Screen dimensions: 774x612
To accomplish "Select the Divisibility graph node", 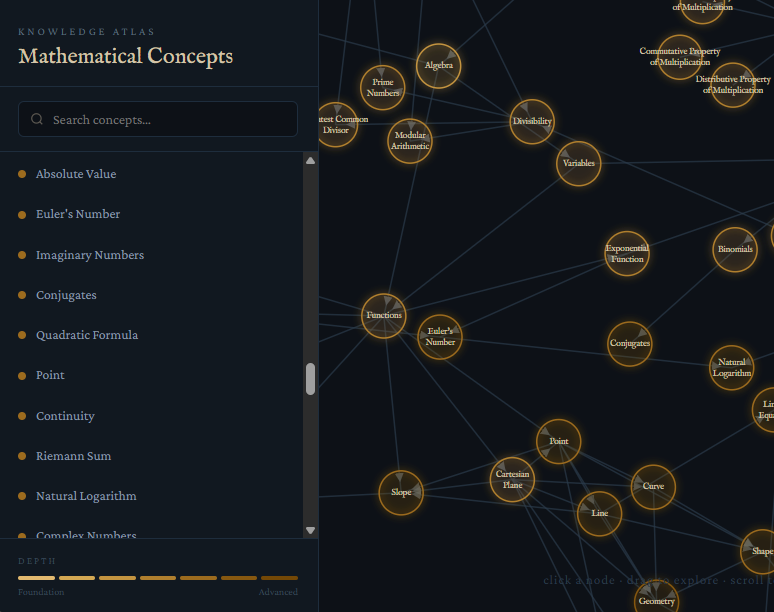I will pos(532,121).
